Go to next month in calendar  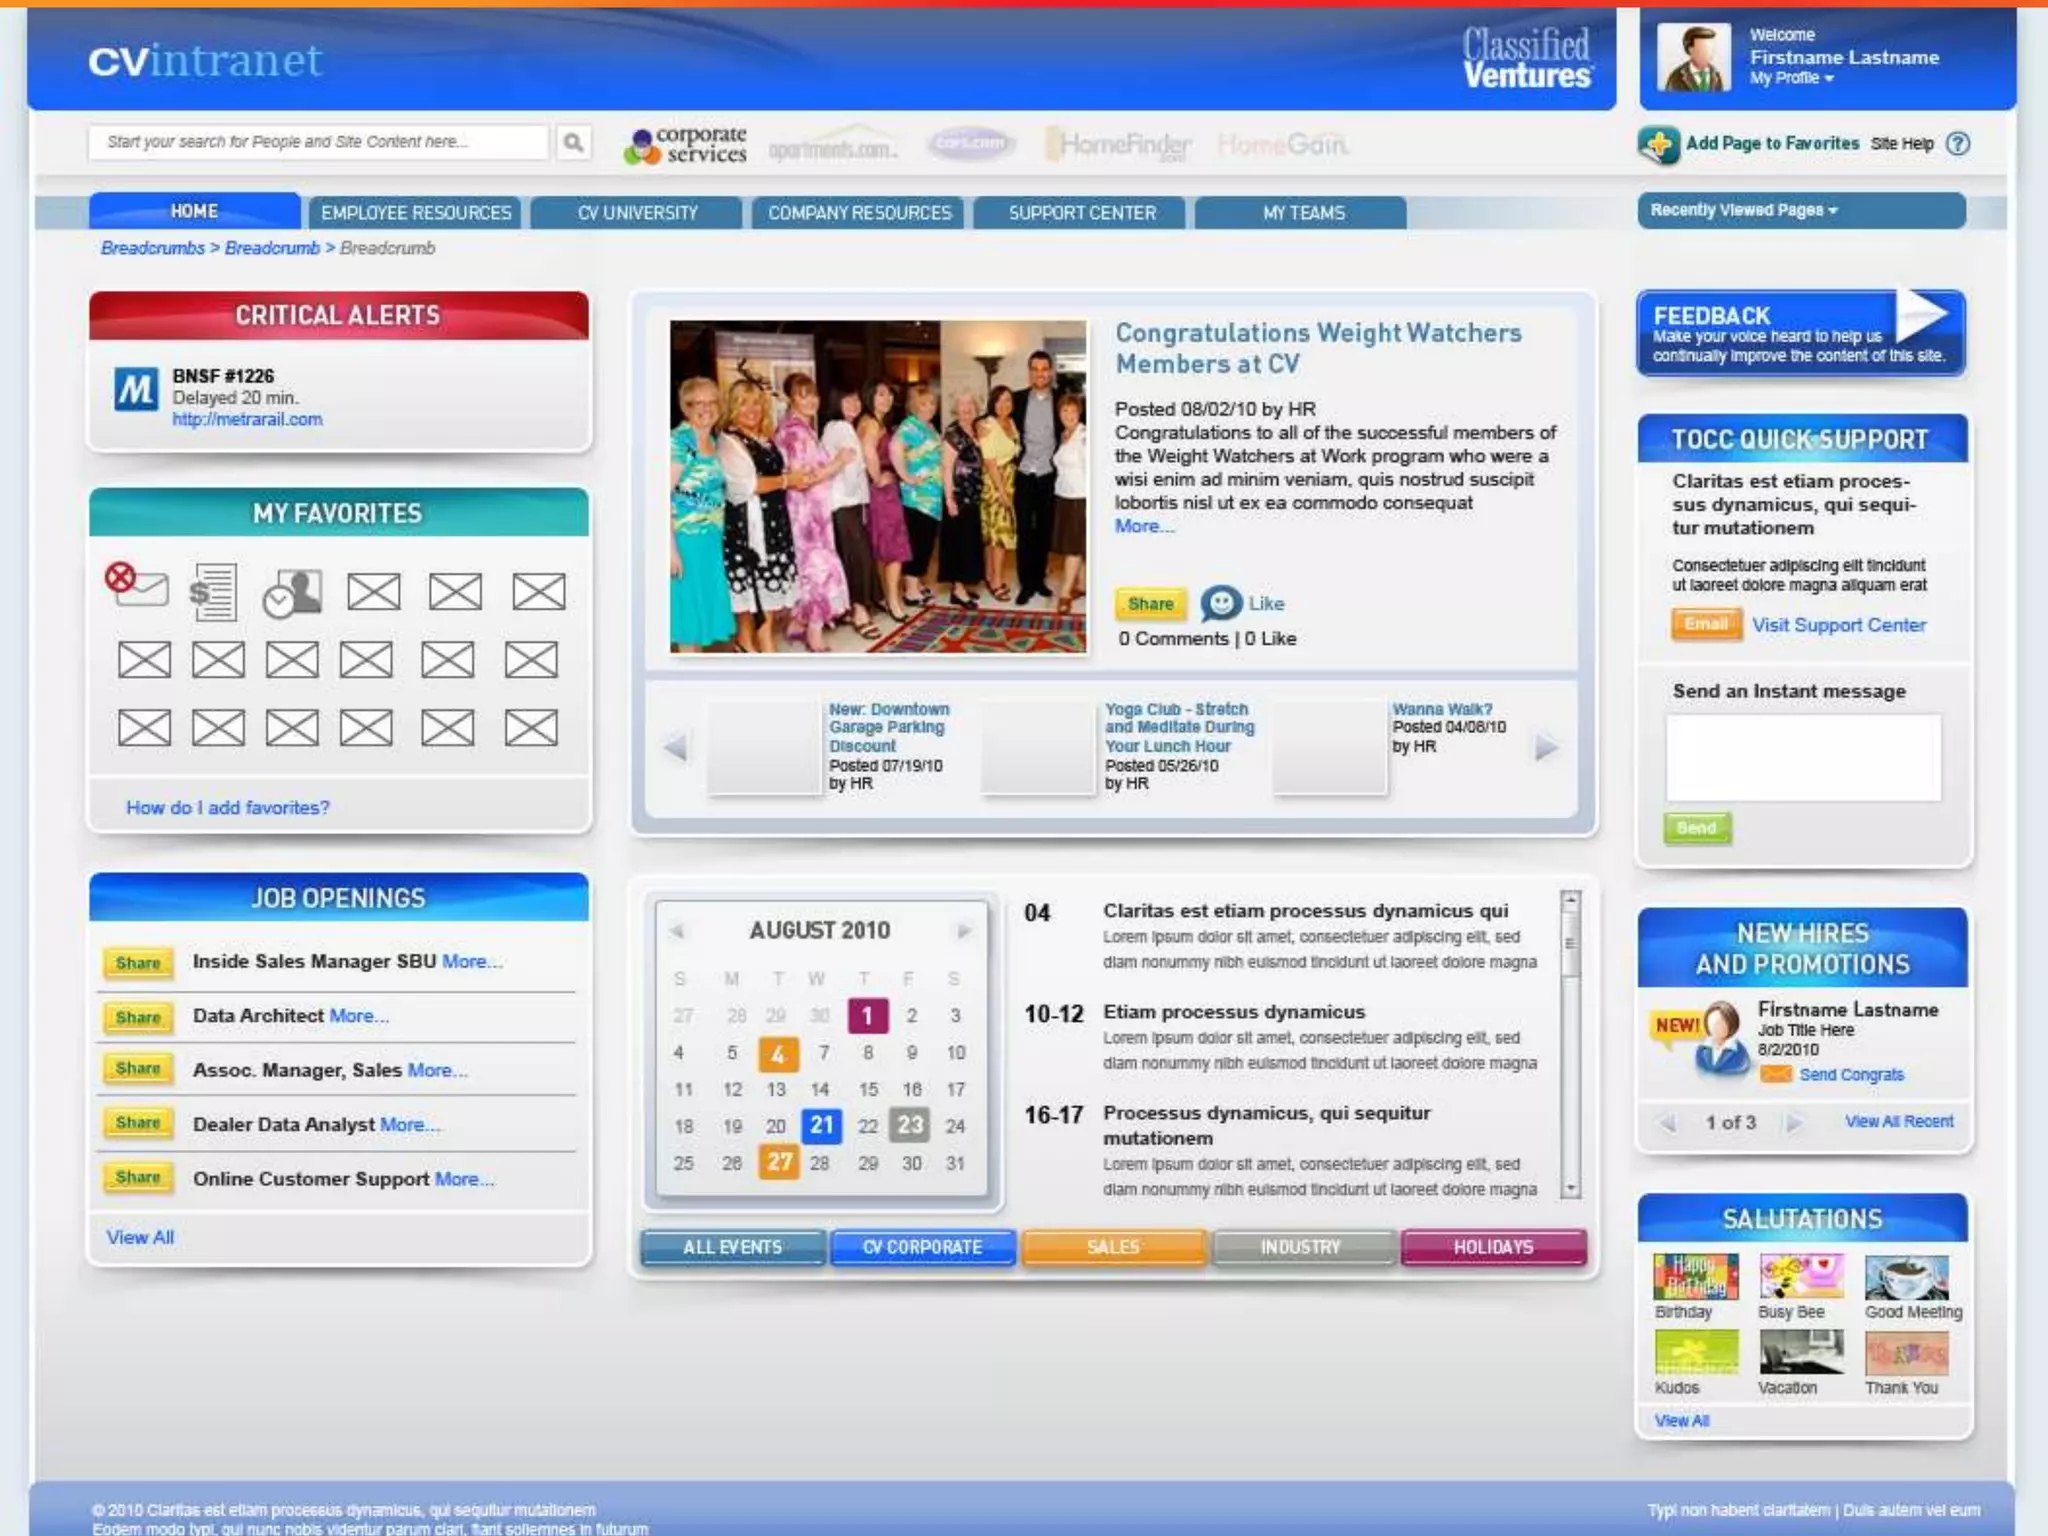pos(963,931)
